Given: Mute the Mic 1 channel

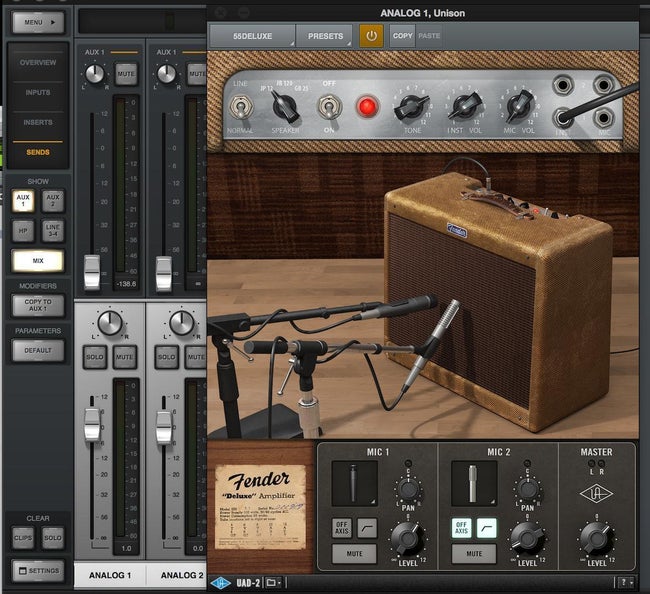Looking at the screenshot, I should [355, 552].
